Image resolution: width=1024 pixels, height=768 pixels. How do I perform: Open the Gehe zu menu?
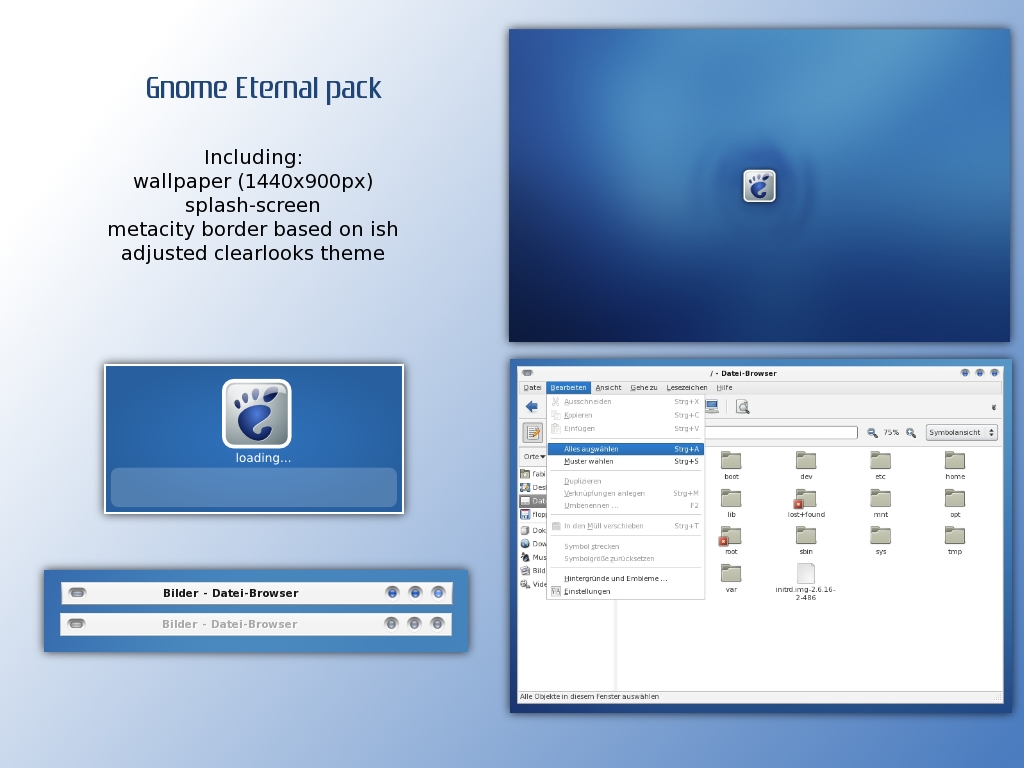(x=643, y=387)
